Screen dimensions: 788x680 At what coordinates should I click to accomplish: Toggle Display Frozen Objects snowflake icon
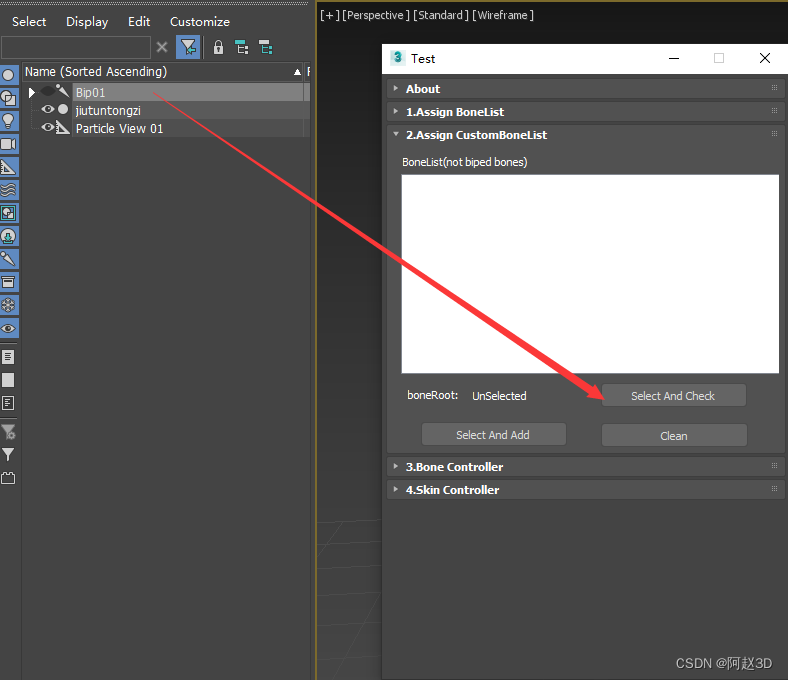point(9,305)
